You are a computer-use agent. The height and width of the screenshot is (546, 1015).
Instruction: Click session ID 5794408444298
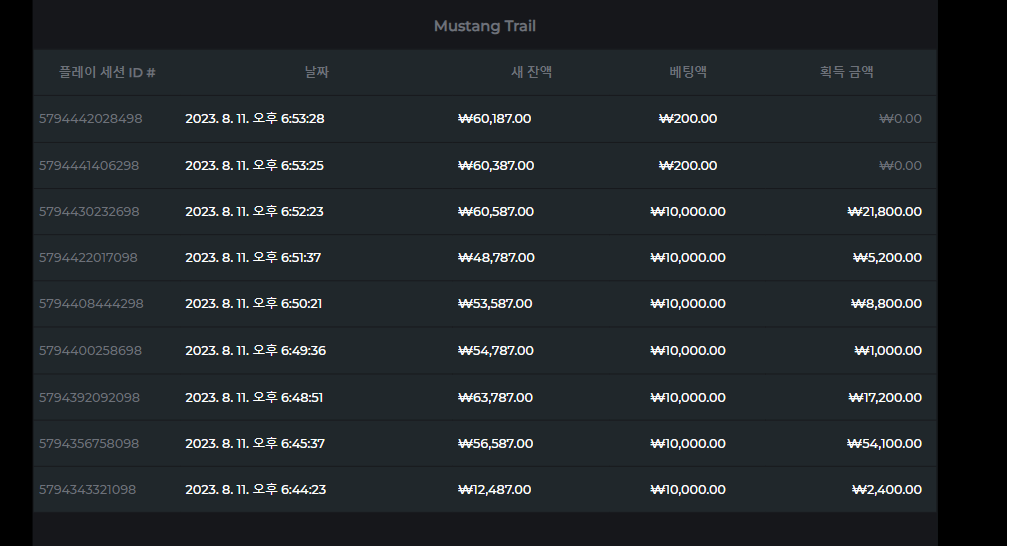point(91,303)
